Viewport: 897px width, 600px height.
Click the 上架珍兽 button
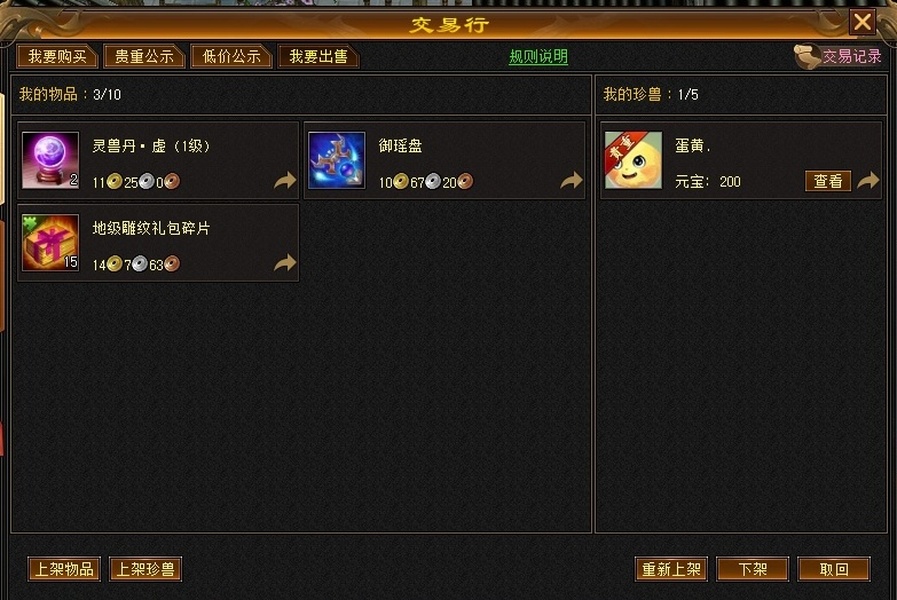tap(145, 569)
